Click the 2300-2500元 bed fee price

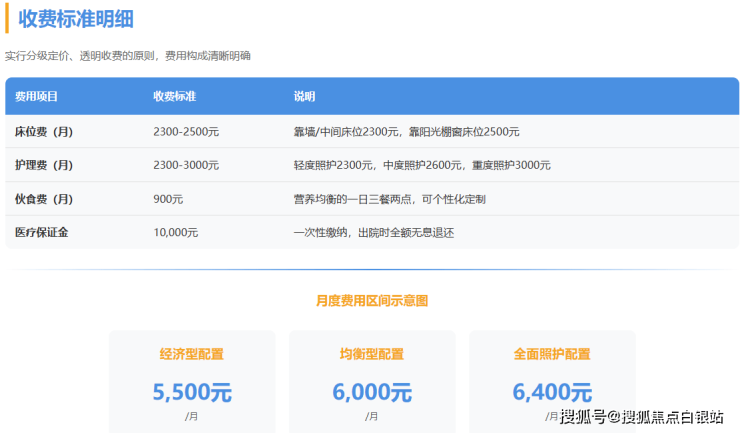(186, 132)
